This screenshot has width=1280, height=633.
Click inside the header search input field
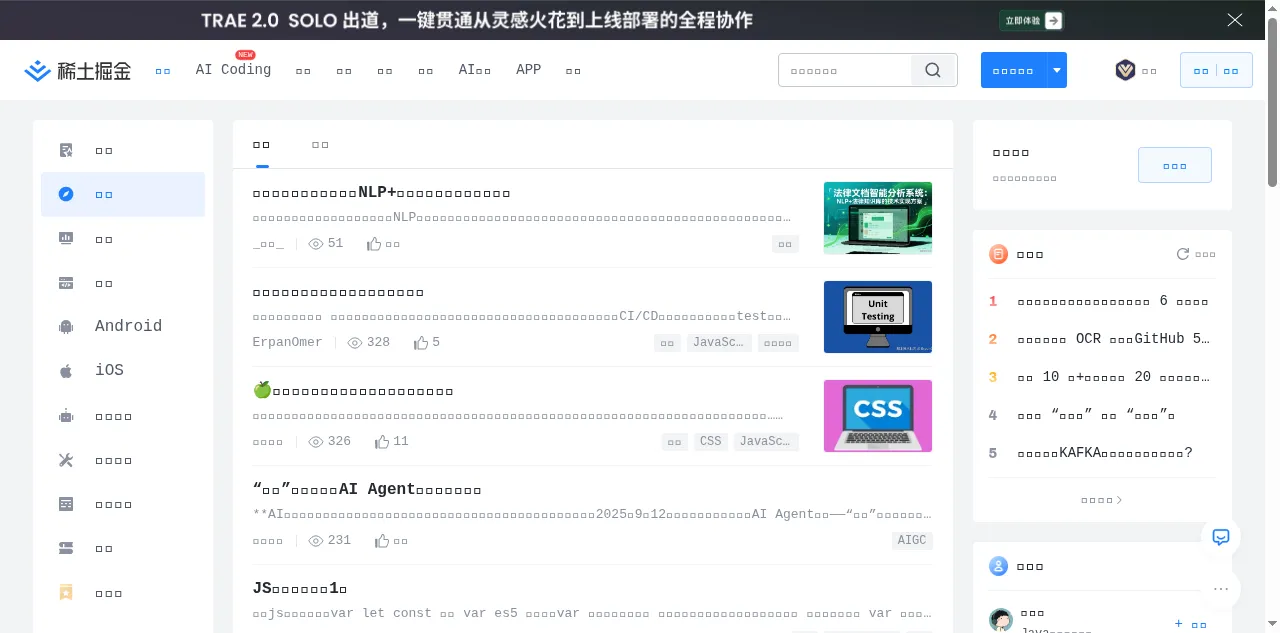(845, 70)
